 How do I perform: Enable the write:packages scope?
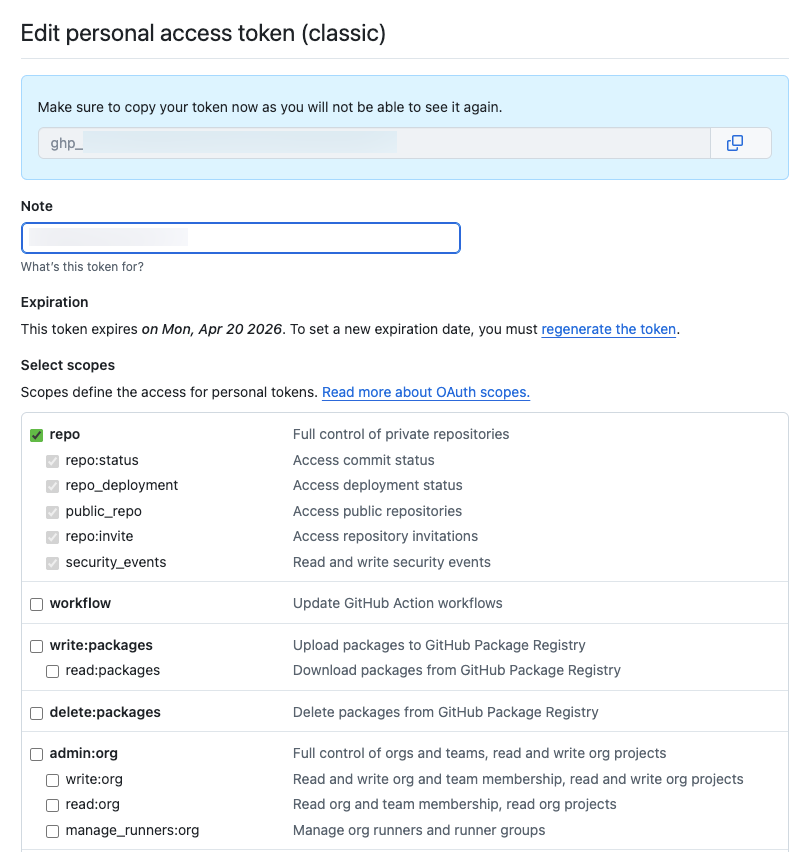point(36,645)
